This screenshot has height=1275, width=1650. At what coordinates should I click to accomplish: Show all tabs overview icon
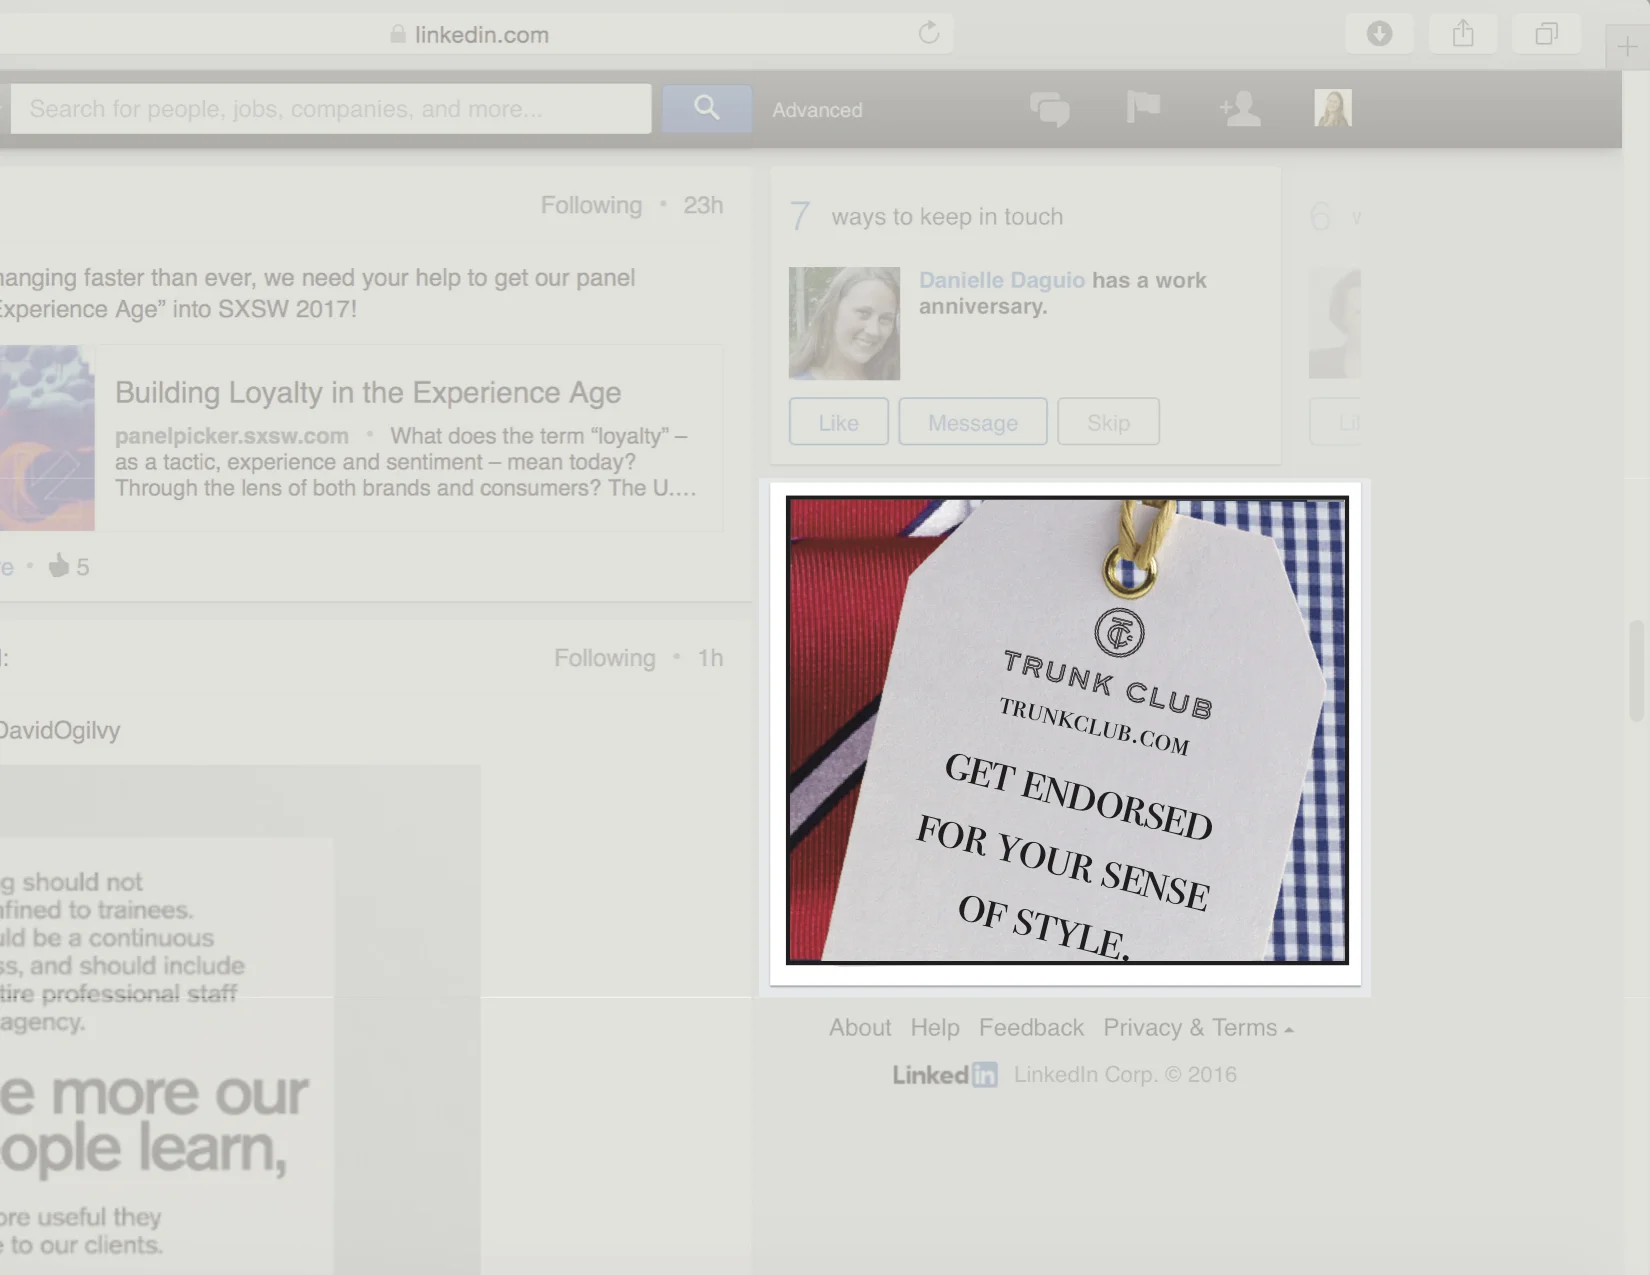[x=1547, y=34]
